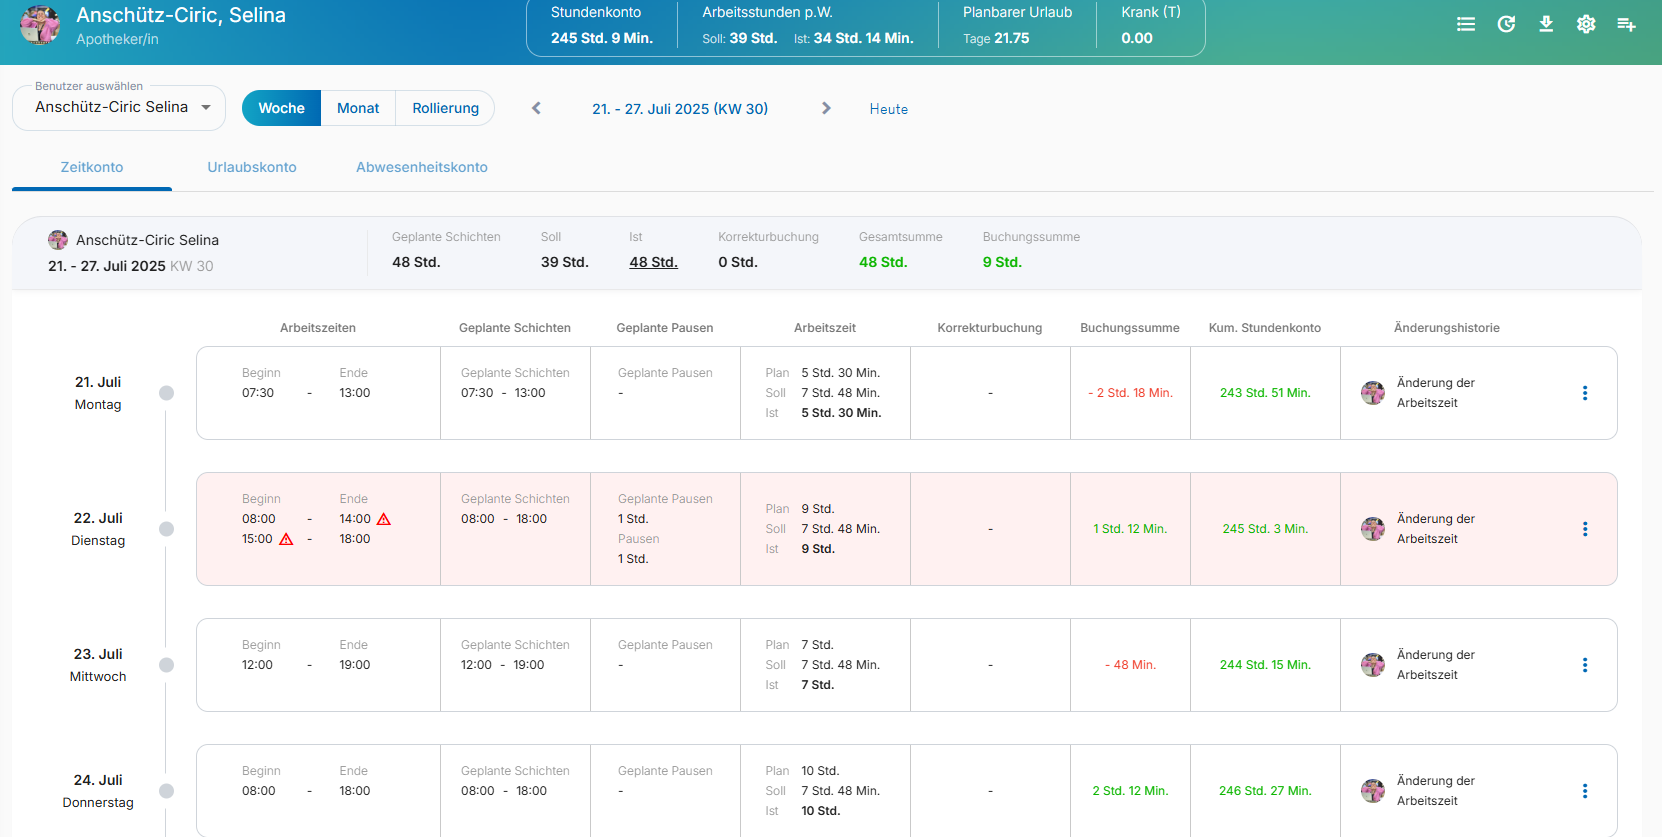Go to previous week with left arrow
Viewport: 1662px width, 837px height.
[x=536, y=108]
